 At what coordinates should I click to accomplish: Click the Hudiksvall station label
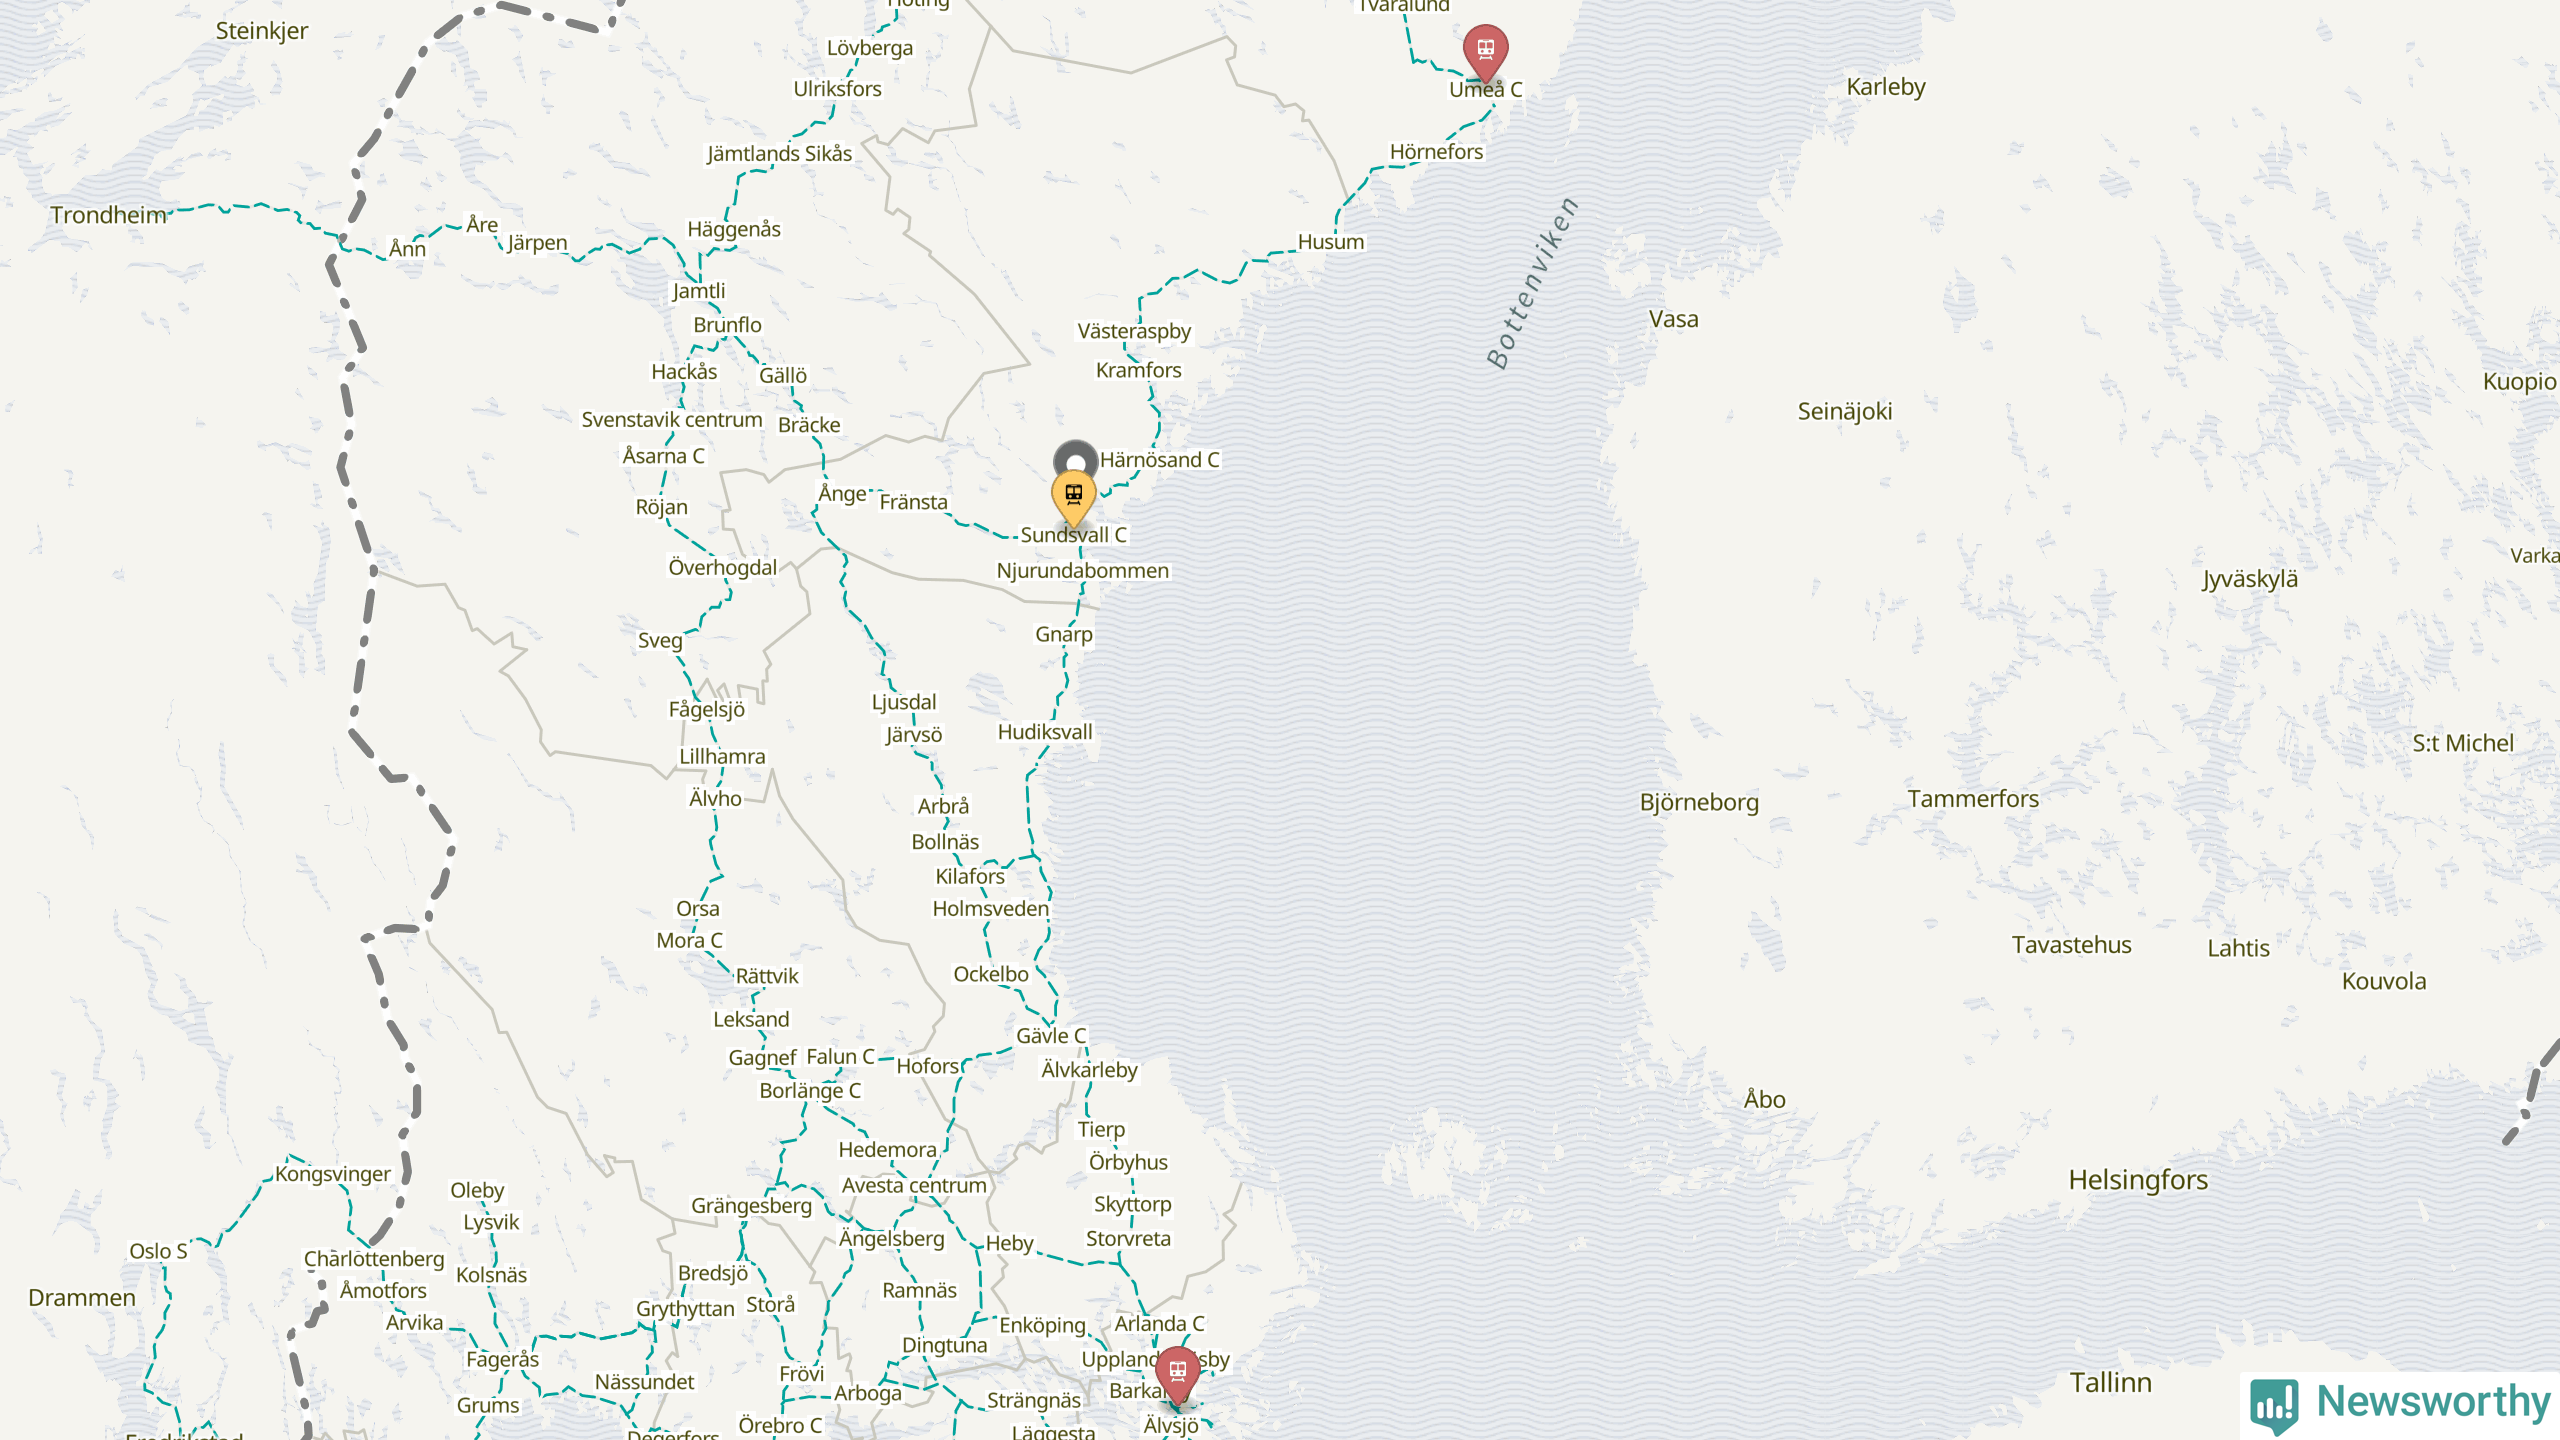pyautogui.click(x=1045, y=732)
